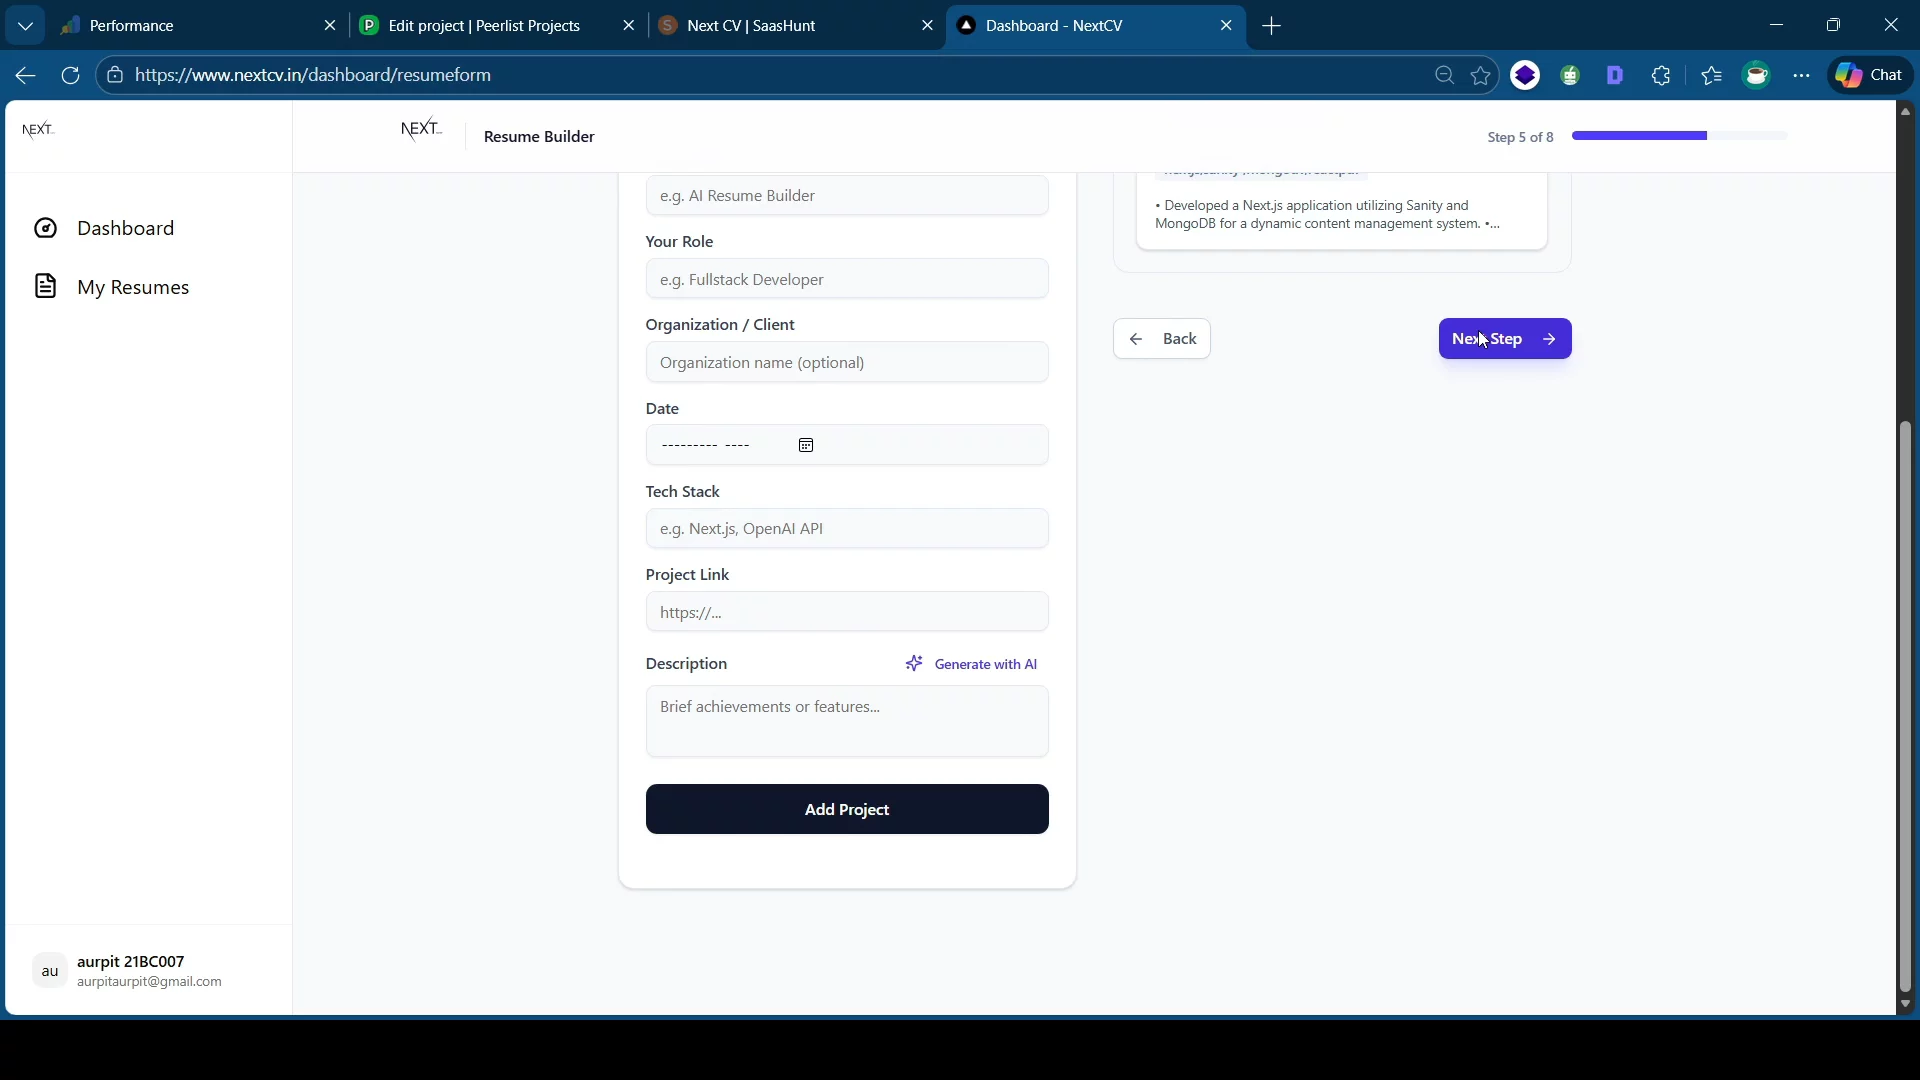Click the Step 5 of 8 progress bar
Screen dimensions: 1920x1080
click(x=1679, y=136)
